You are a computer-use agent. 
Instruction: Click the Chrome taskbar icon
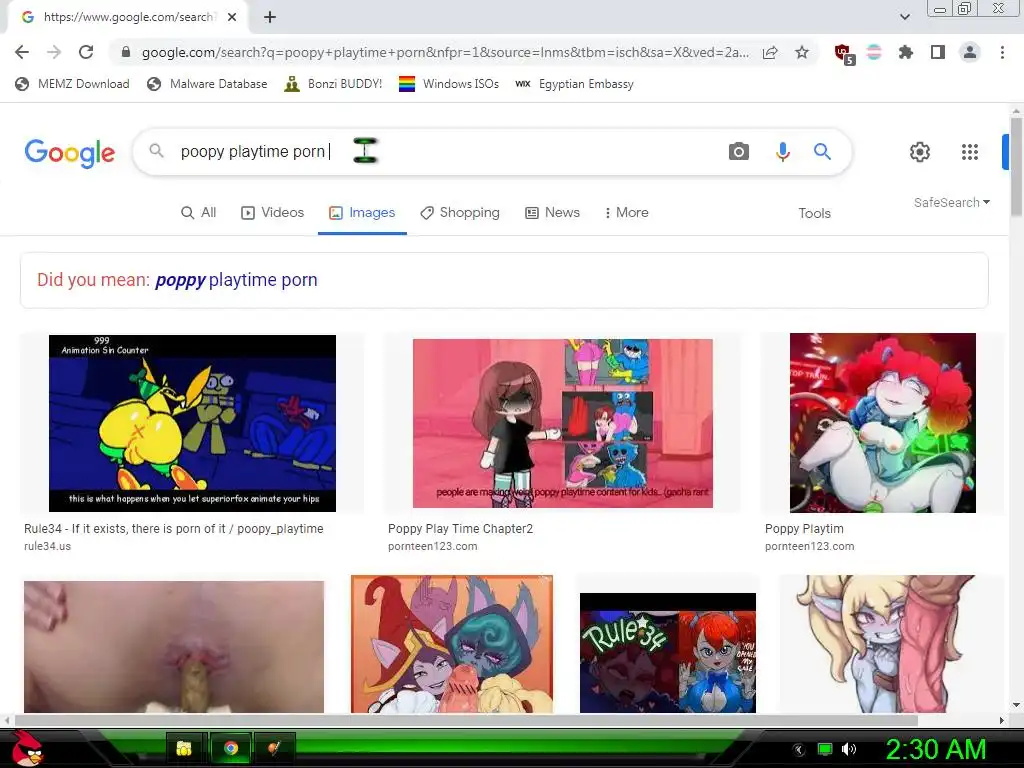[x=231, y=748]
